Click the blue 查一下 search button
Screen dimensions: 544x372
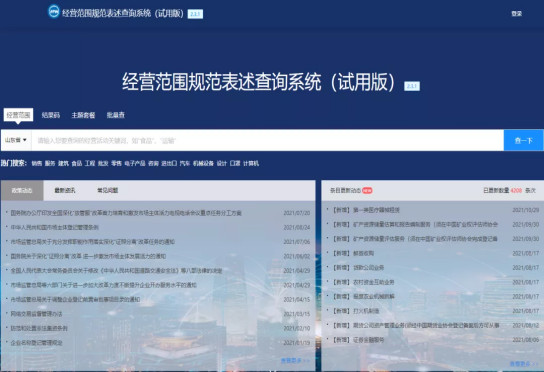point(523,140)
